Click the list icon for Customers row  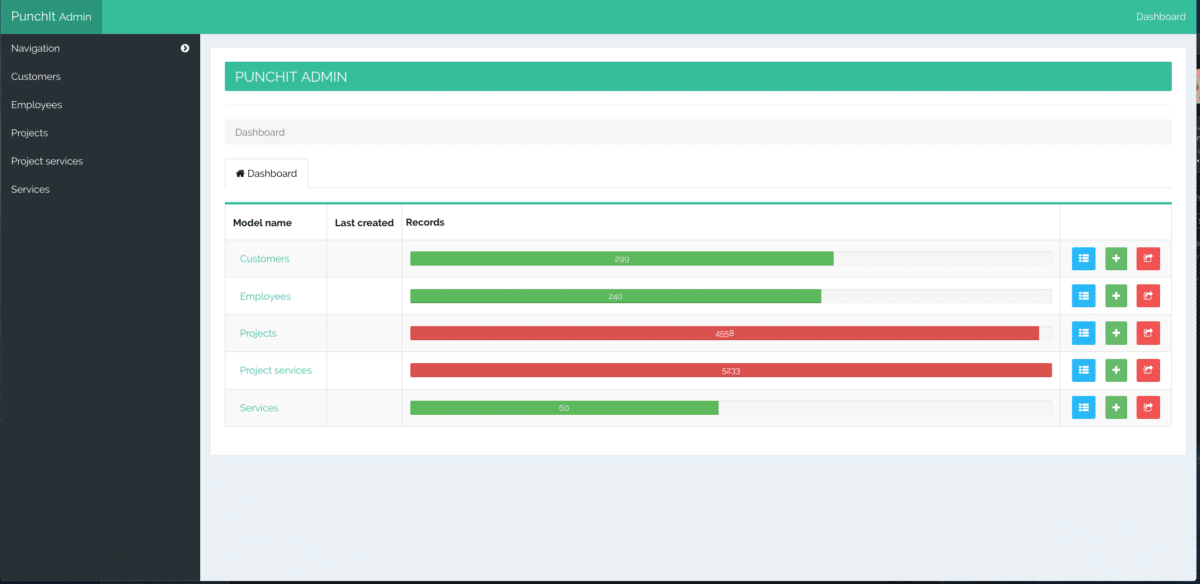pyautogui.click(x=1083, y=259)
